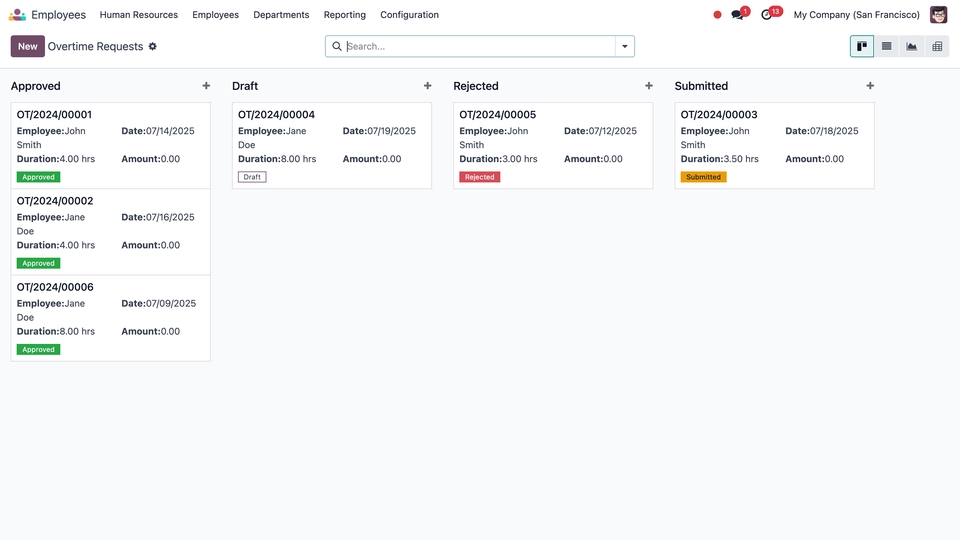Viewport: 960px width, 540px height.
Task: Click date 07/12/2025
Action: pyautogui.click(x=612, y=131)
